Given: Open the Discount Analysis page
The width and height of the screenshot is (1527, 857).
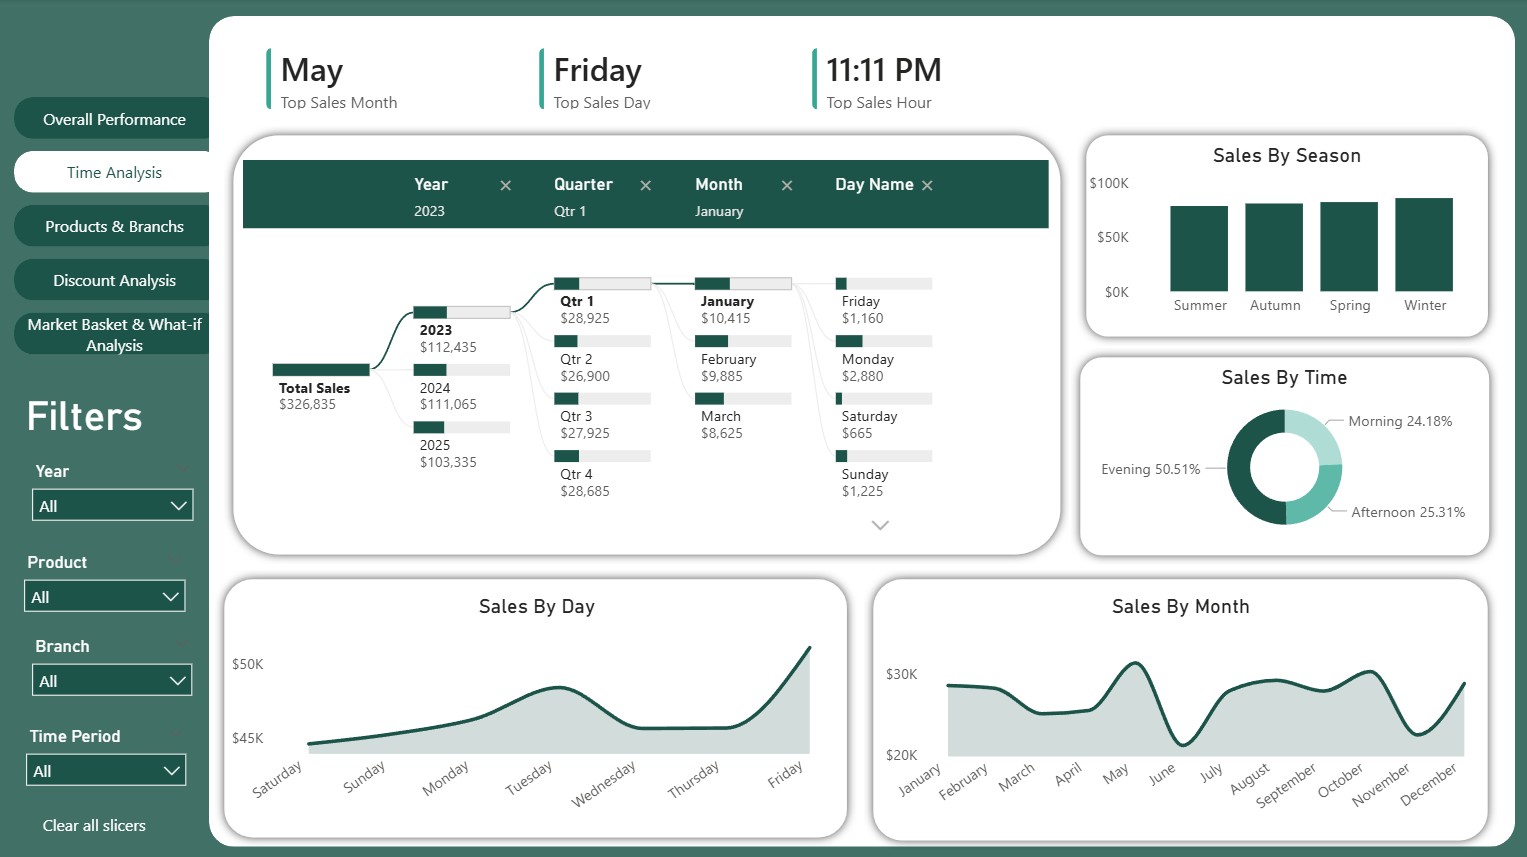Looking at the screenshot, I should click(x=114, y=281).
